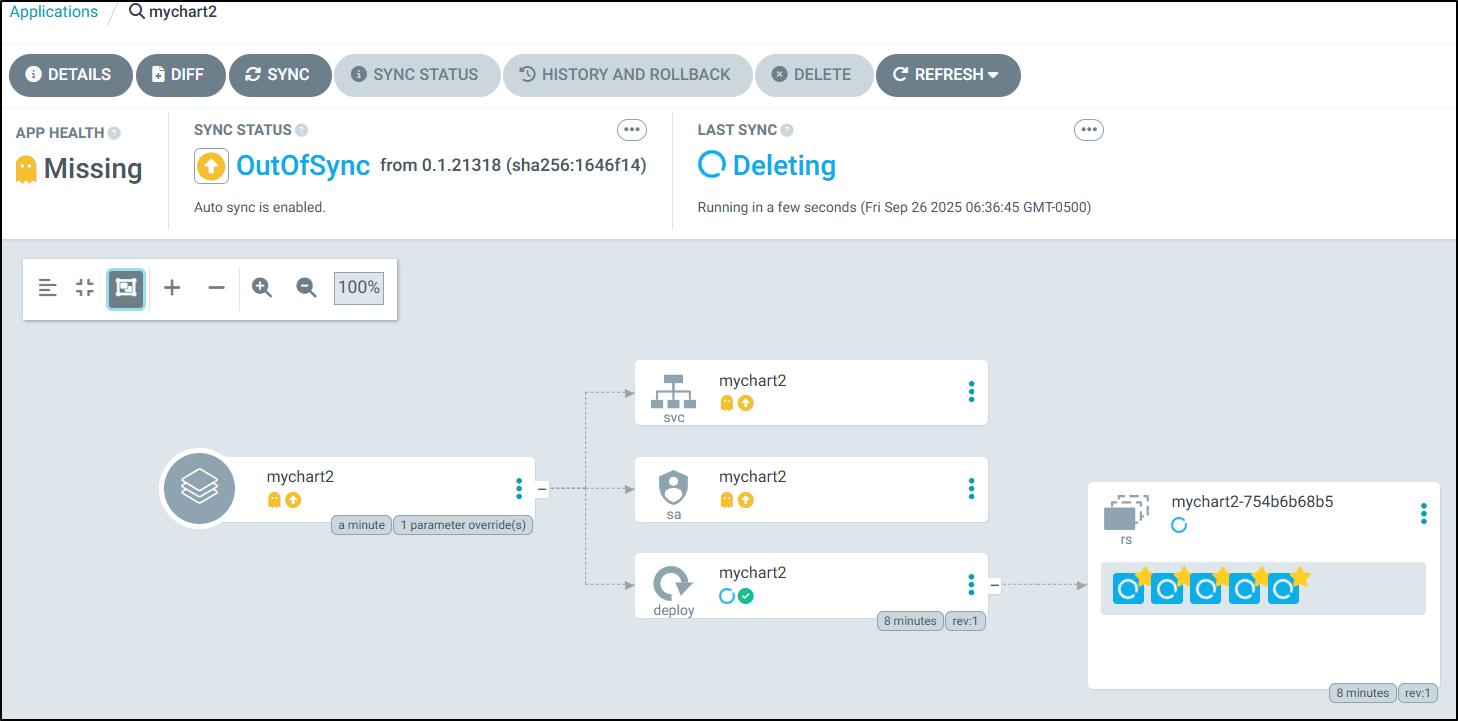The width and height of the screenshot is (1458, 721).
Task: Click the left-aligned lines layout icon
Action: [x=47, y=288]
